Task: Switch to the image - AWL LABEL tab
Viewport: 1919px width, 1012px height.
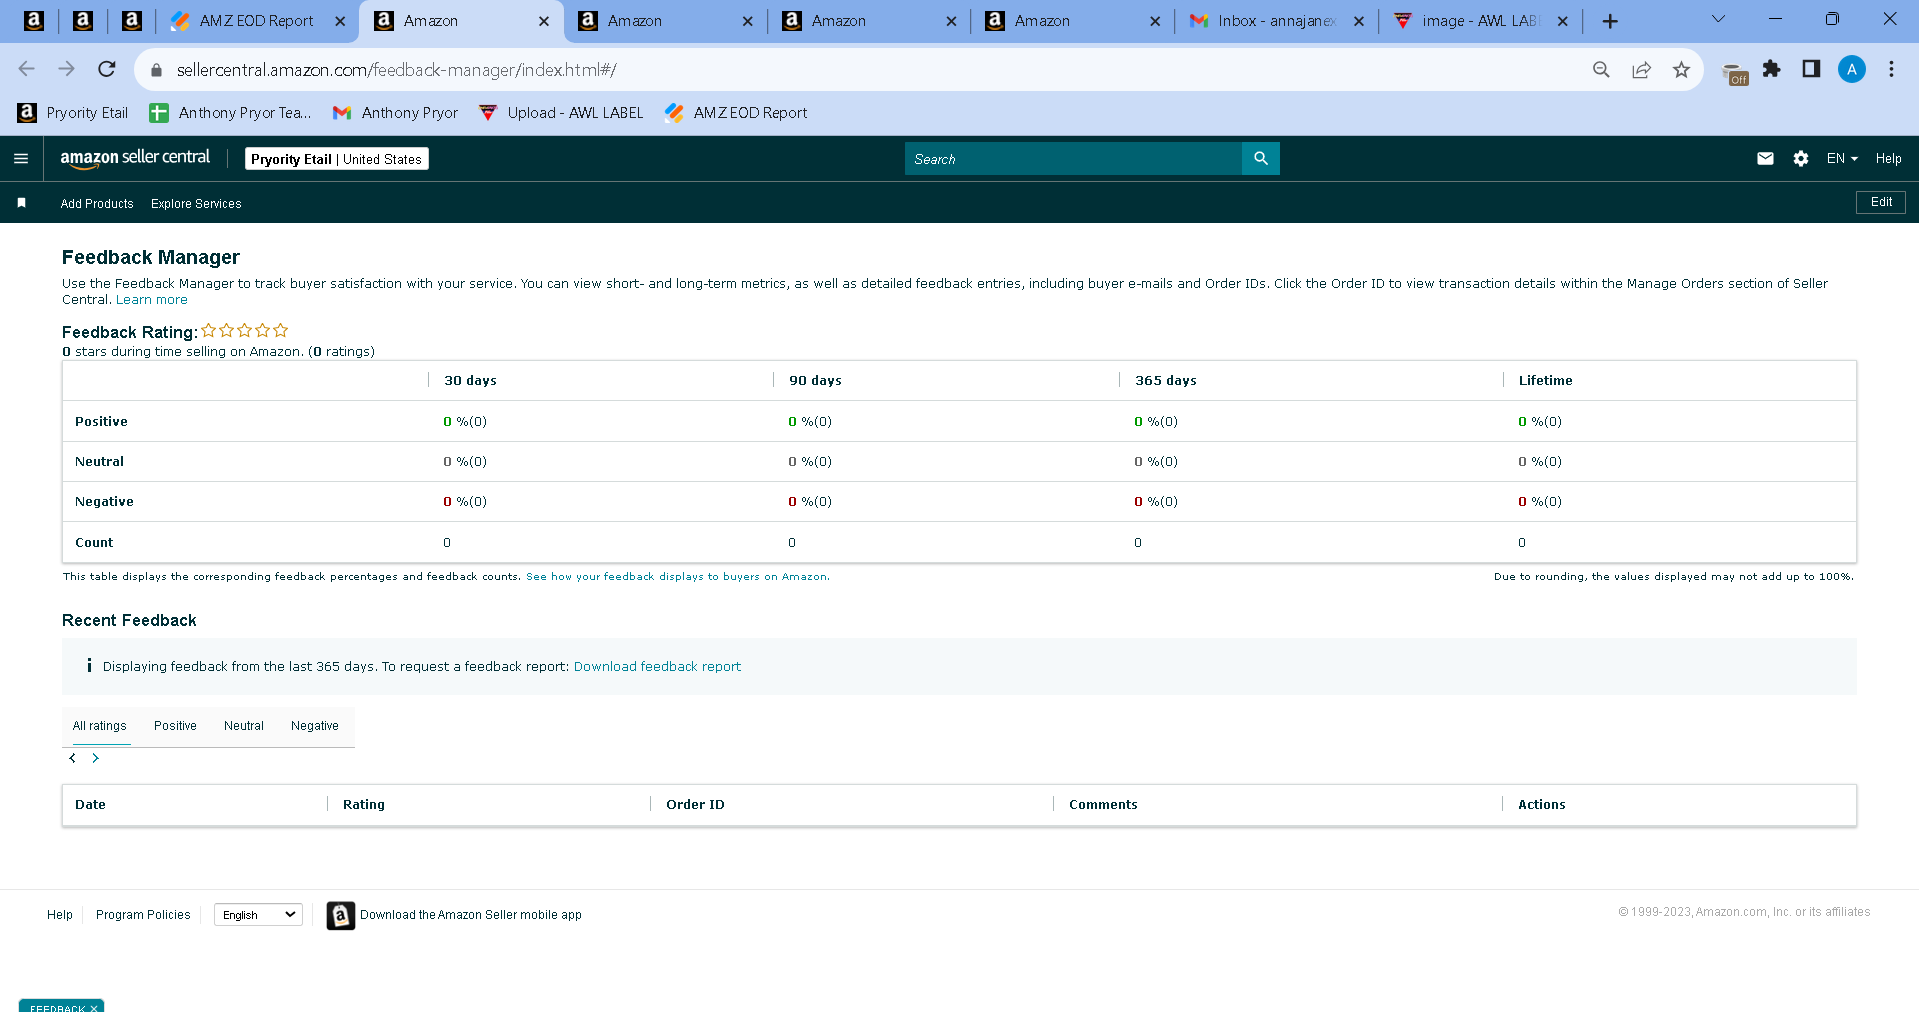Action: (1481, 21)
